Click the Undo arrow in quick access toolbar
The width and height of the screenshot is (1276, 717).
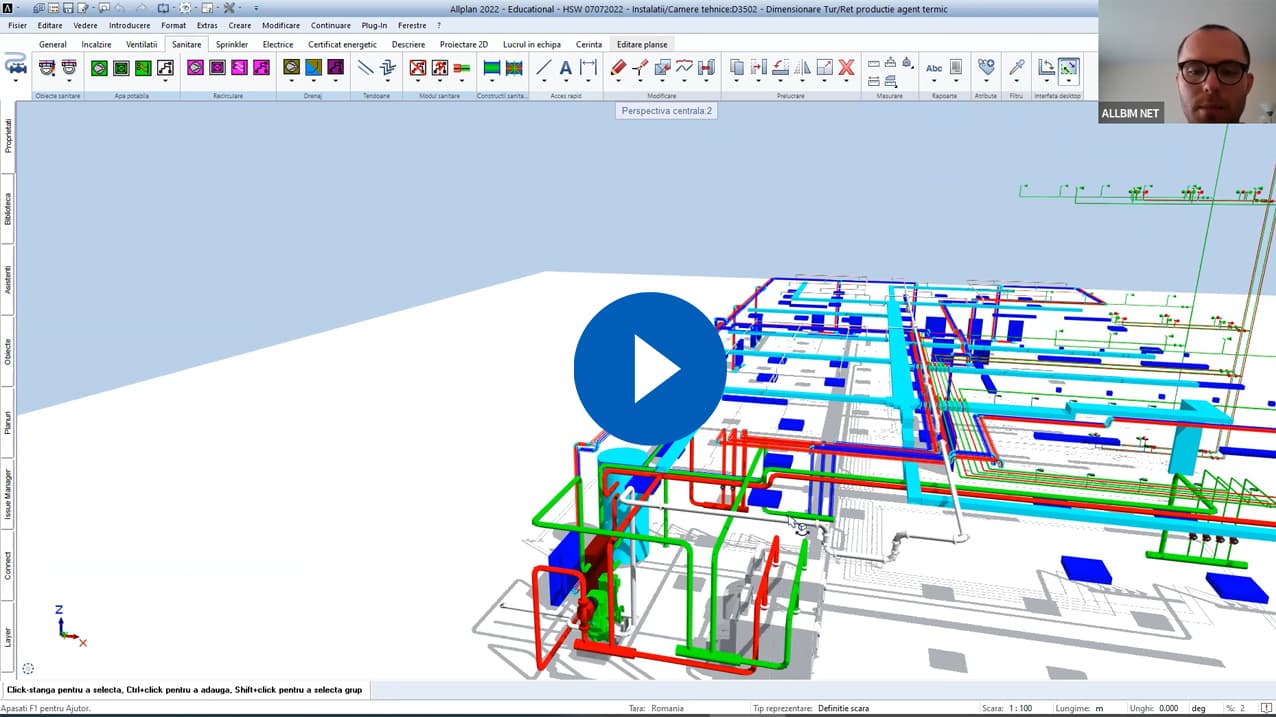tap(118, 8)
